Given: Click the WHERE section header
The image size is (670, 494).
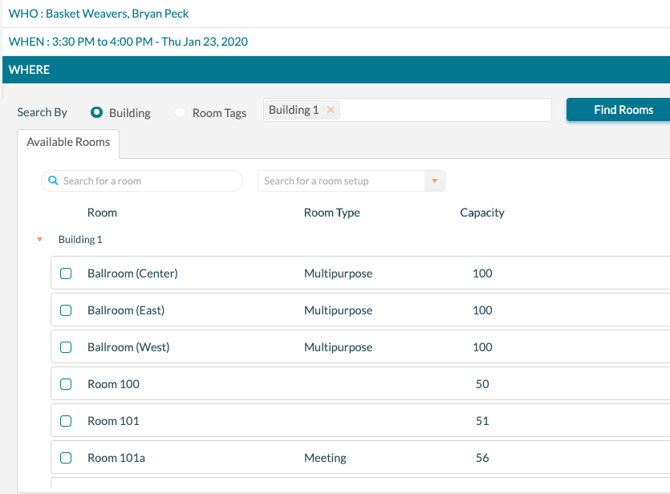Looking at the screenshot, I should [335, 70].
